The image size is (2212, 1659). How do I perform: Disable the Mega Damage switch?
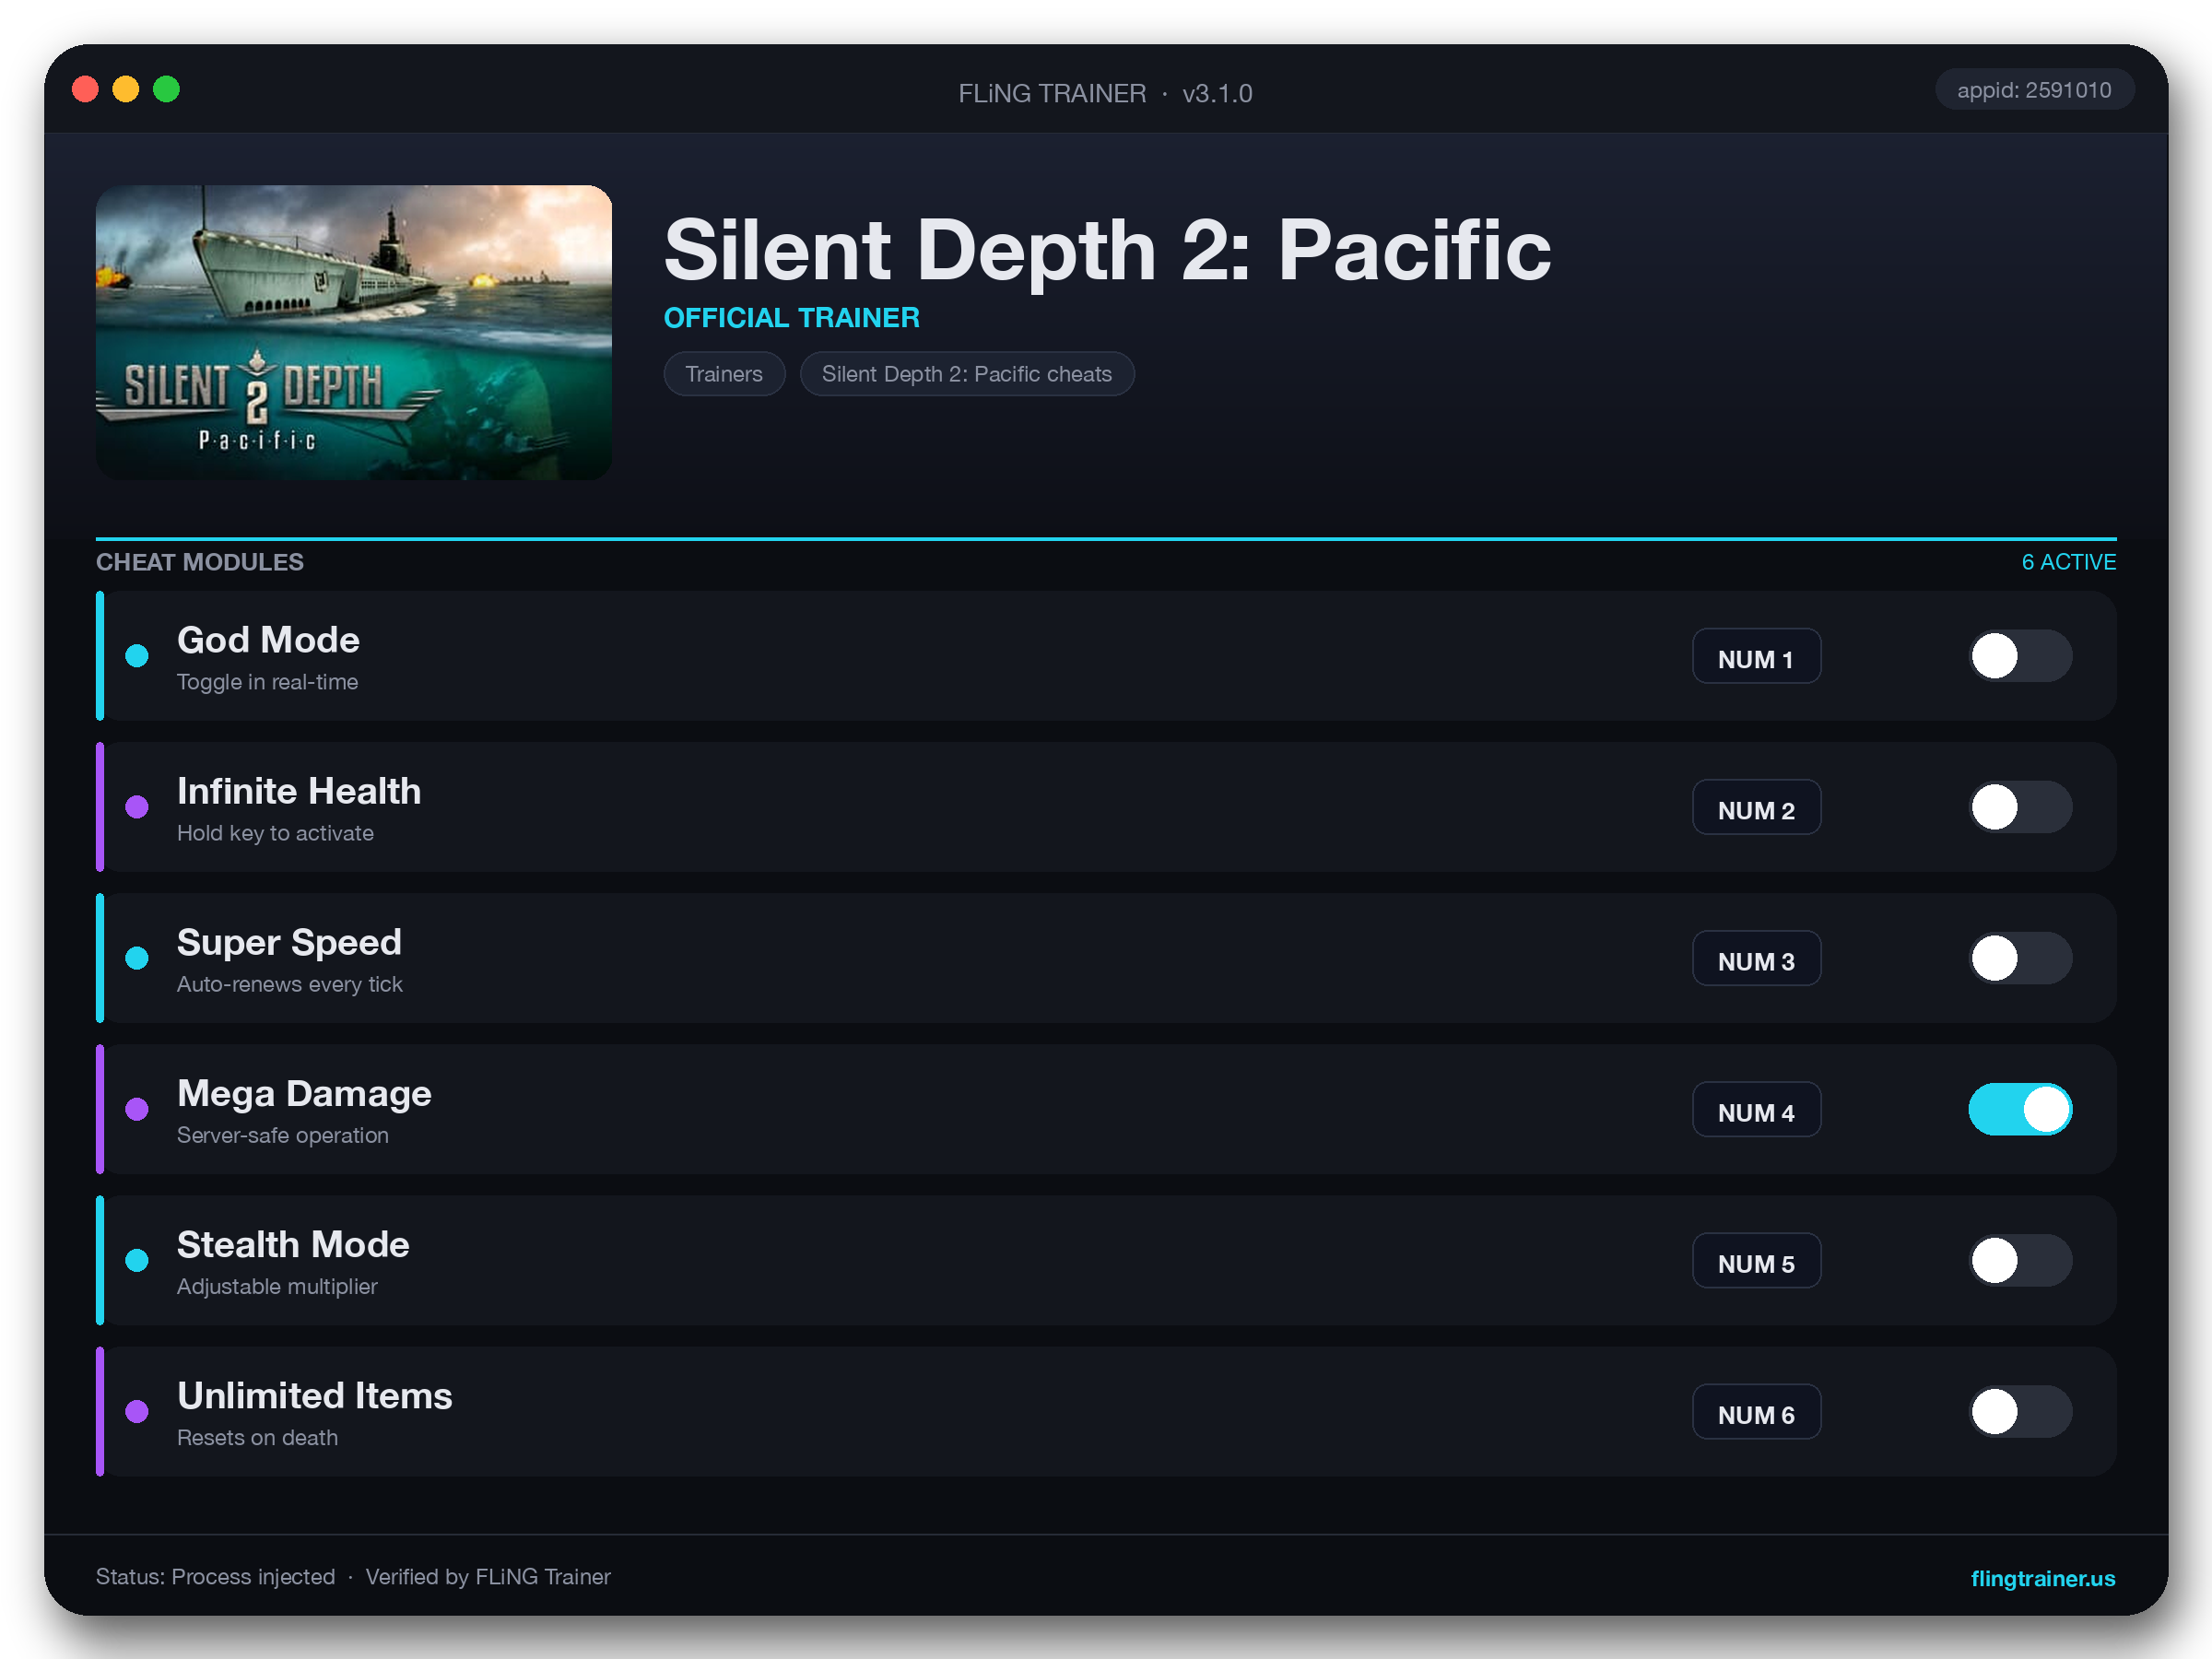[2020, 1109]
